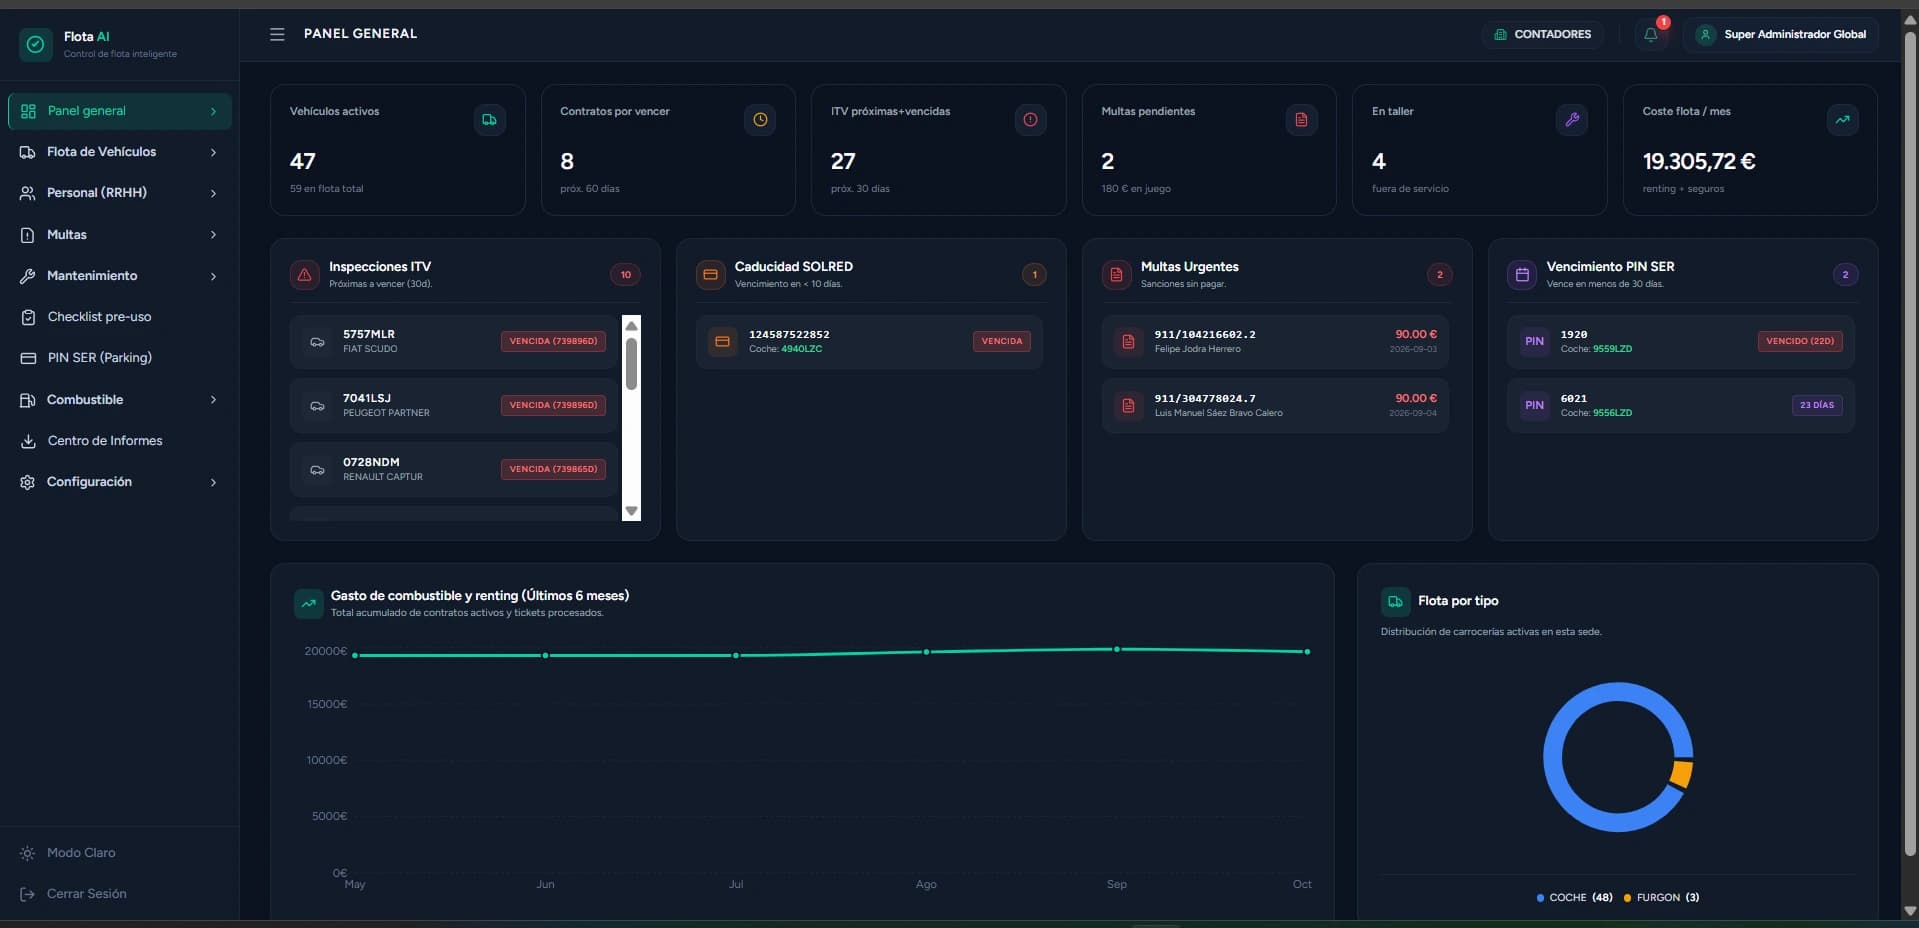
Task: Click the VENCIDA badge on SOLRED card 124587522852
Action: click(x=1001, y=341)
